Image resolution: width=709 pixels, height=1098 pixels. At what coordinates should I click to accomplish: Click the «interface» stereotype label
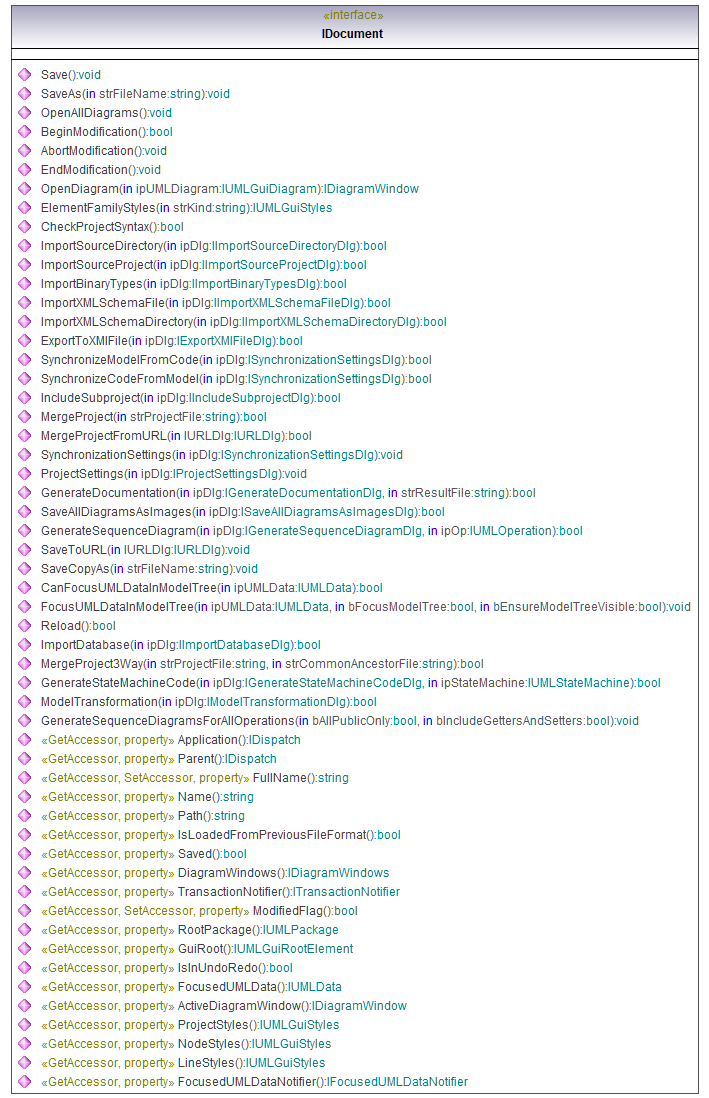[x=353, y=16]
